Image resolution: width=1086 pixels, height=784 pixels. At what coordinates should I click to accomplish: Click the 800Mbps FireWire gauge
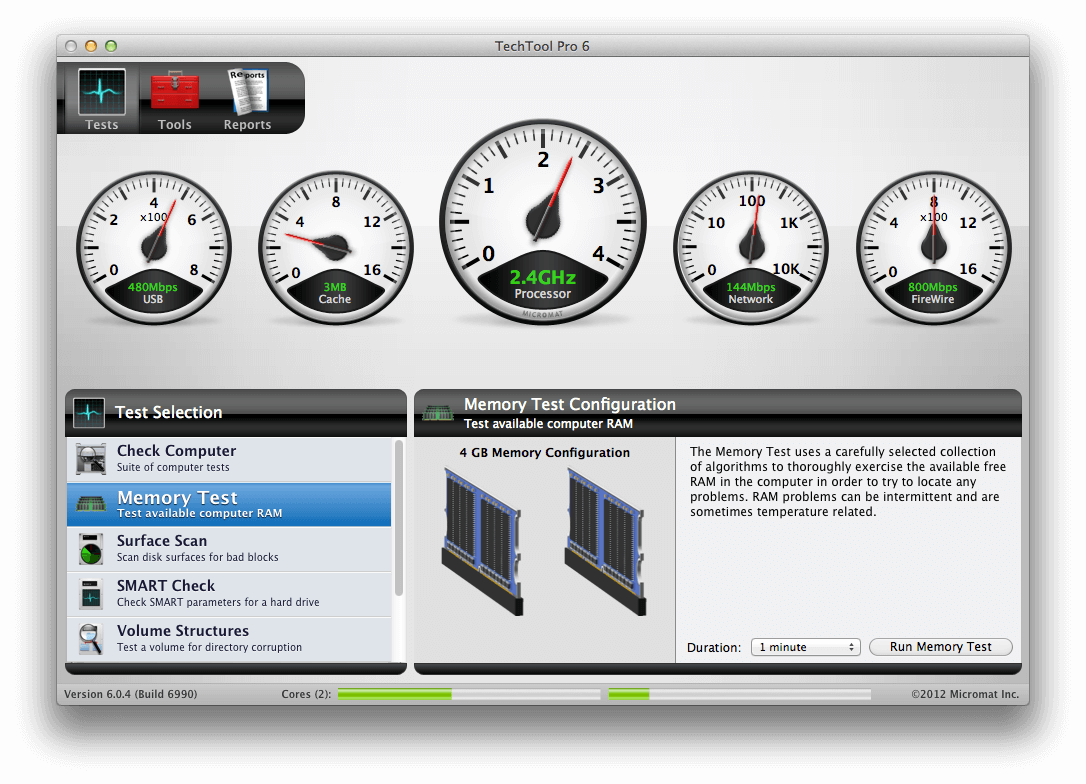click(934, 248)
